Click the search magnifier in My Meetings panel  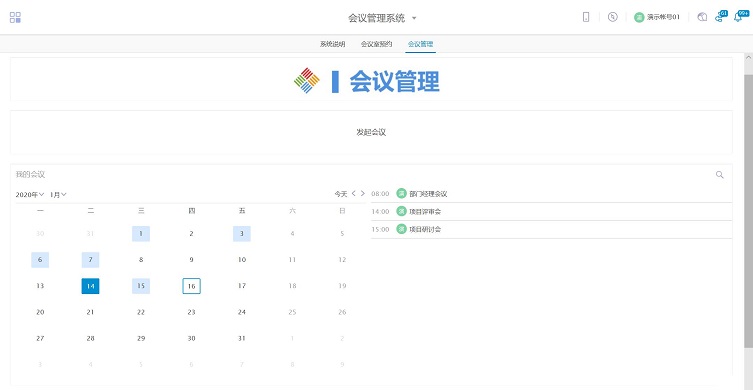point(719,175)
